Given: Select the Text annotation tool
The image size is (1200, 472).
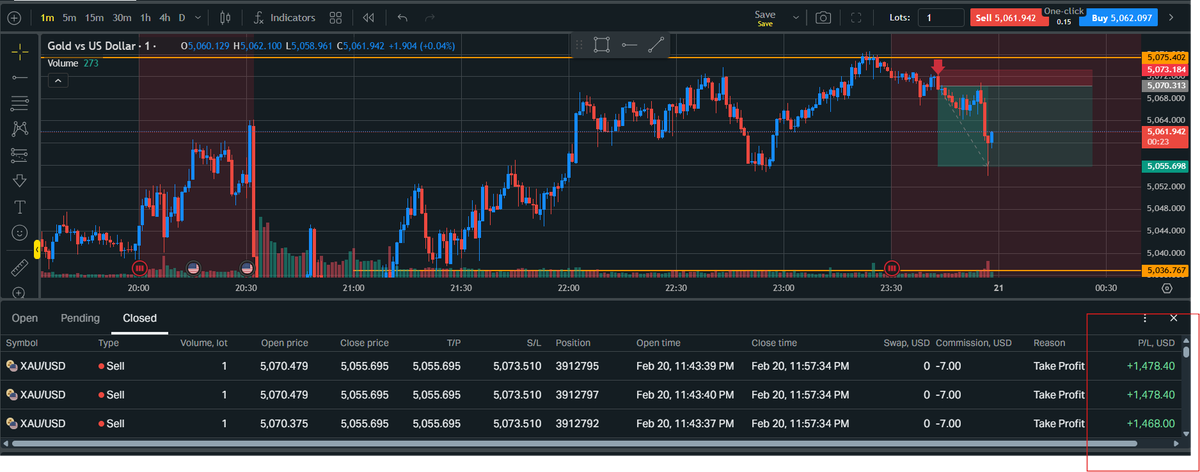Looking at the screenshot, I should [19, 206].
